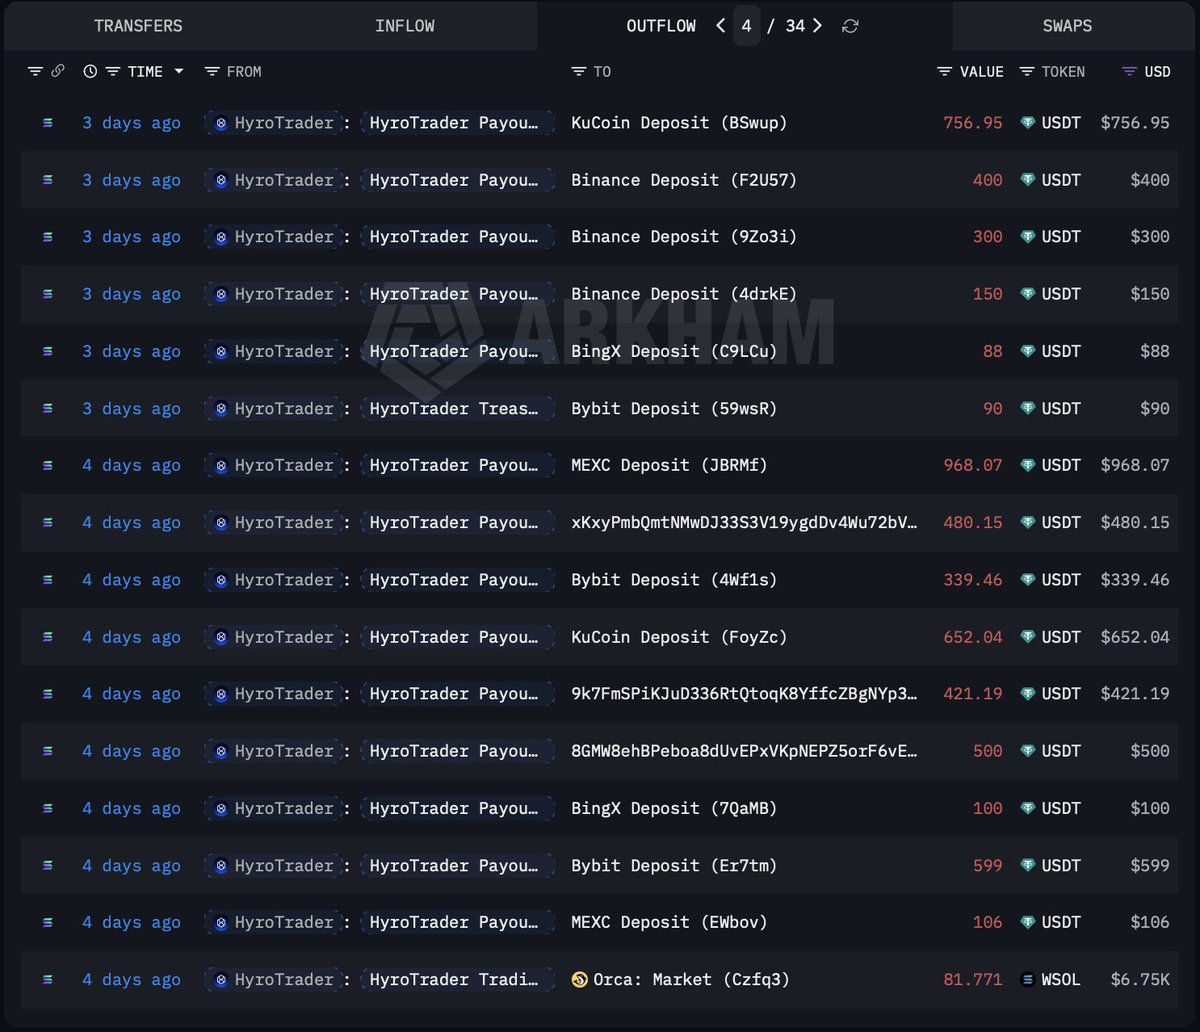Click HyroTrader logo icon in BingX (7QaMB) row
Viewport: 1200px width, 1032px height.
(221, 808)
